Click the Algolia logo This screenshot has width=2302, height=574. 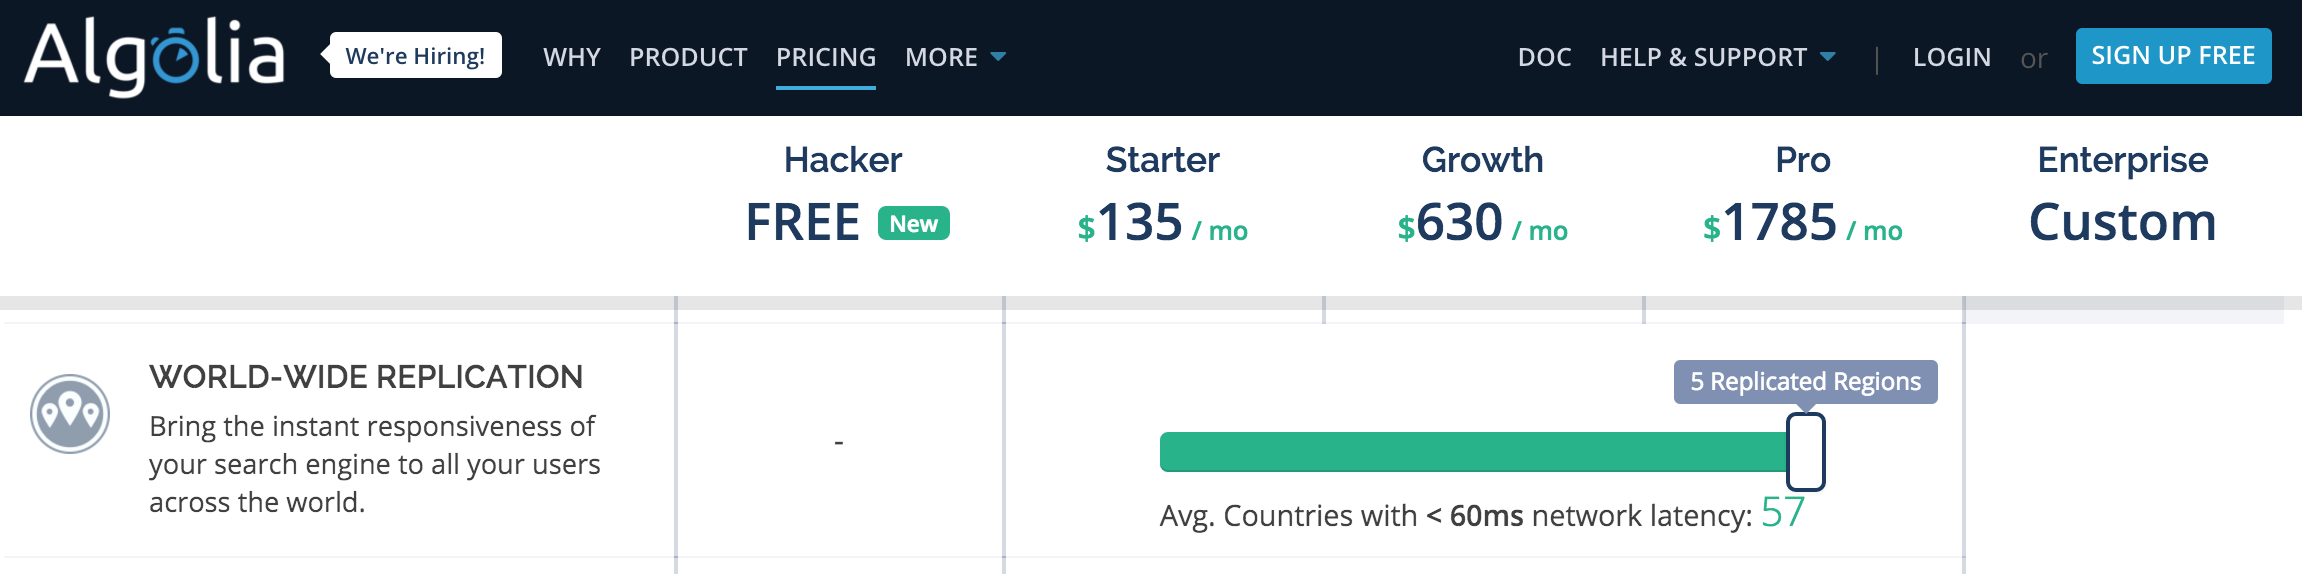pyautogui.click(x=155, y=57)
